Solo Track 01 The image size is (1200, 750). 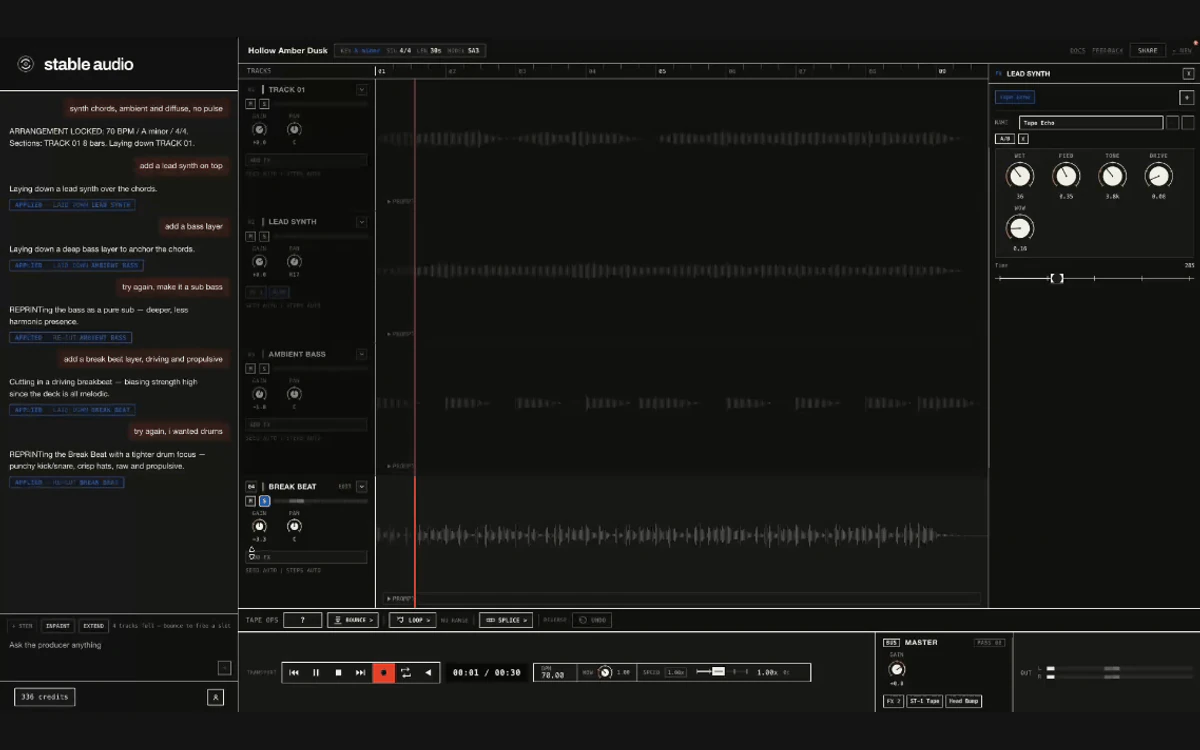pyautogui.click(x=264, y=104)
